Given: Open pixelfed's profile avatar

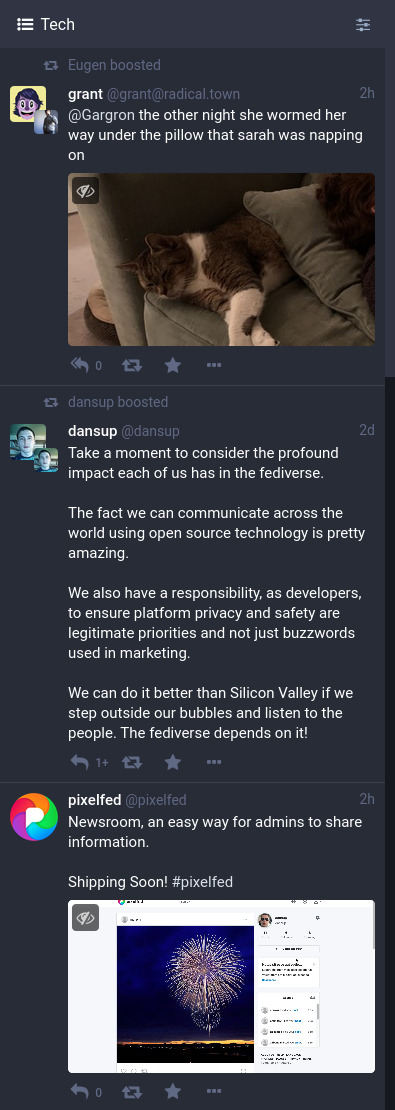Looking at the screenshot, I should coord(34,817).
